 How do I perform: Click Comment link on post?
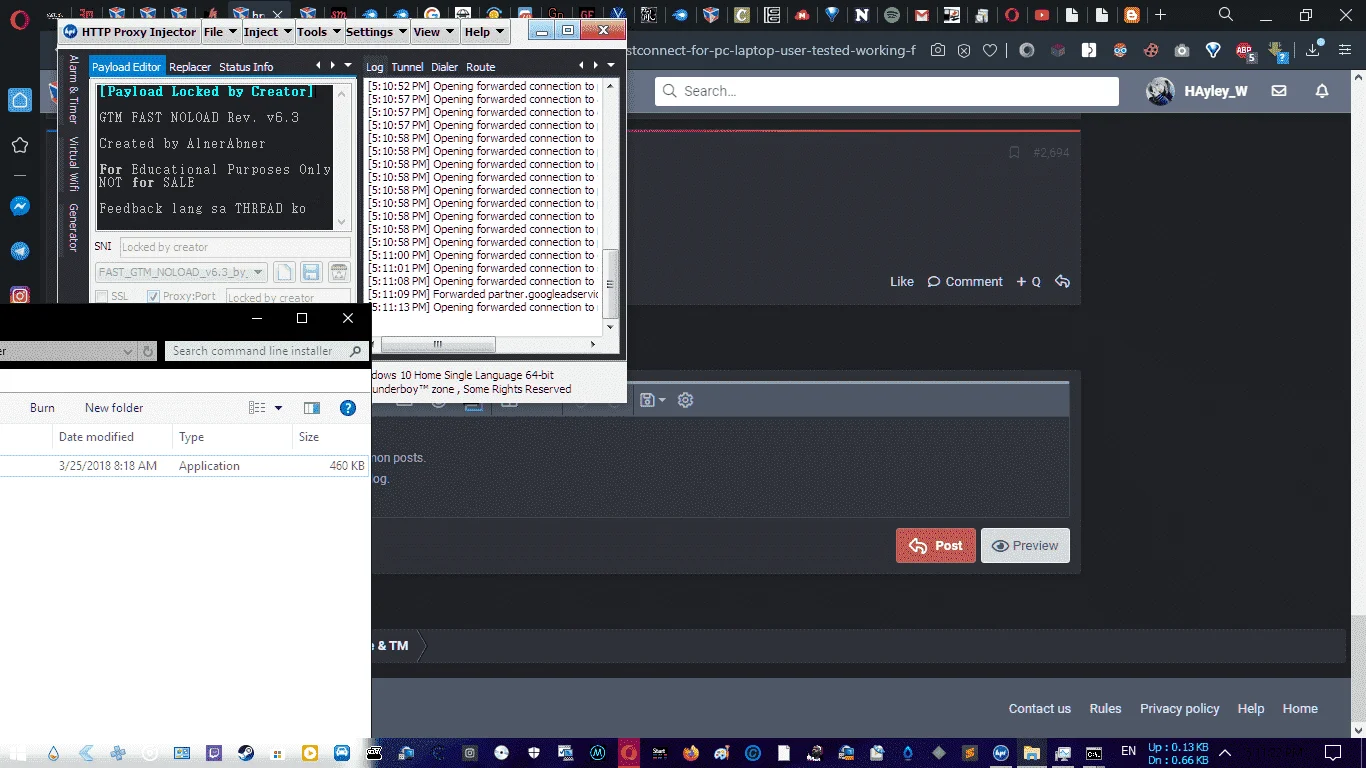pos(965,282)
